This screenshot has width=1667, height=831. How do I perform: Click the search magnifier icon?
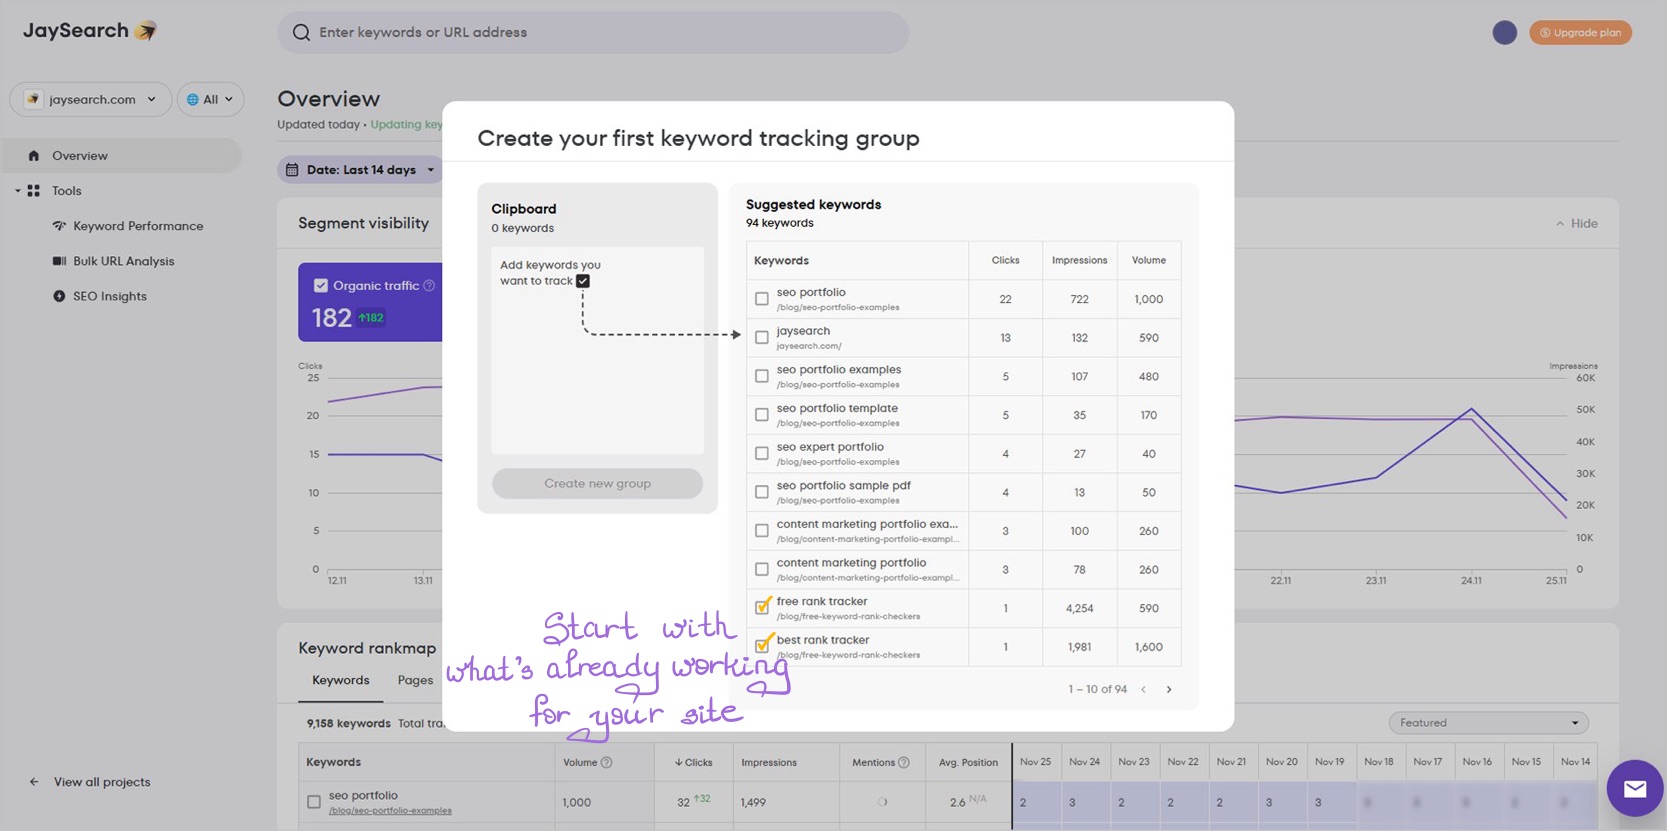tap(301, 33)
